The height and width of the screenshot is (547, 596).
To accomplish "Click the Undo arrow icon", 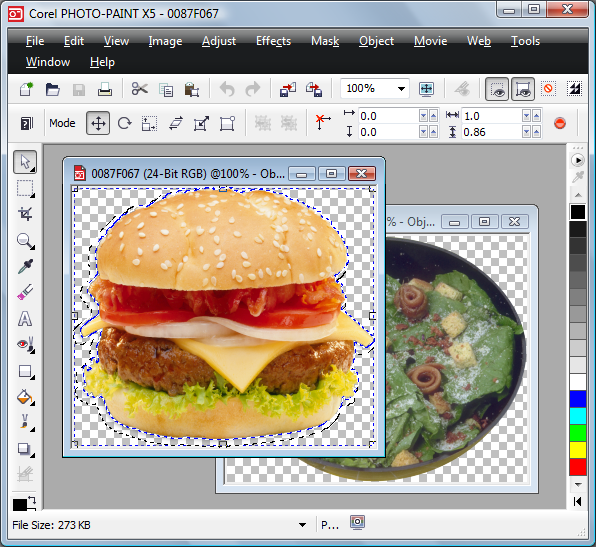I will [x=227, y=90].
